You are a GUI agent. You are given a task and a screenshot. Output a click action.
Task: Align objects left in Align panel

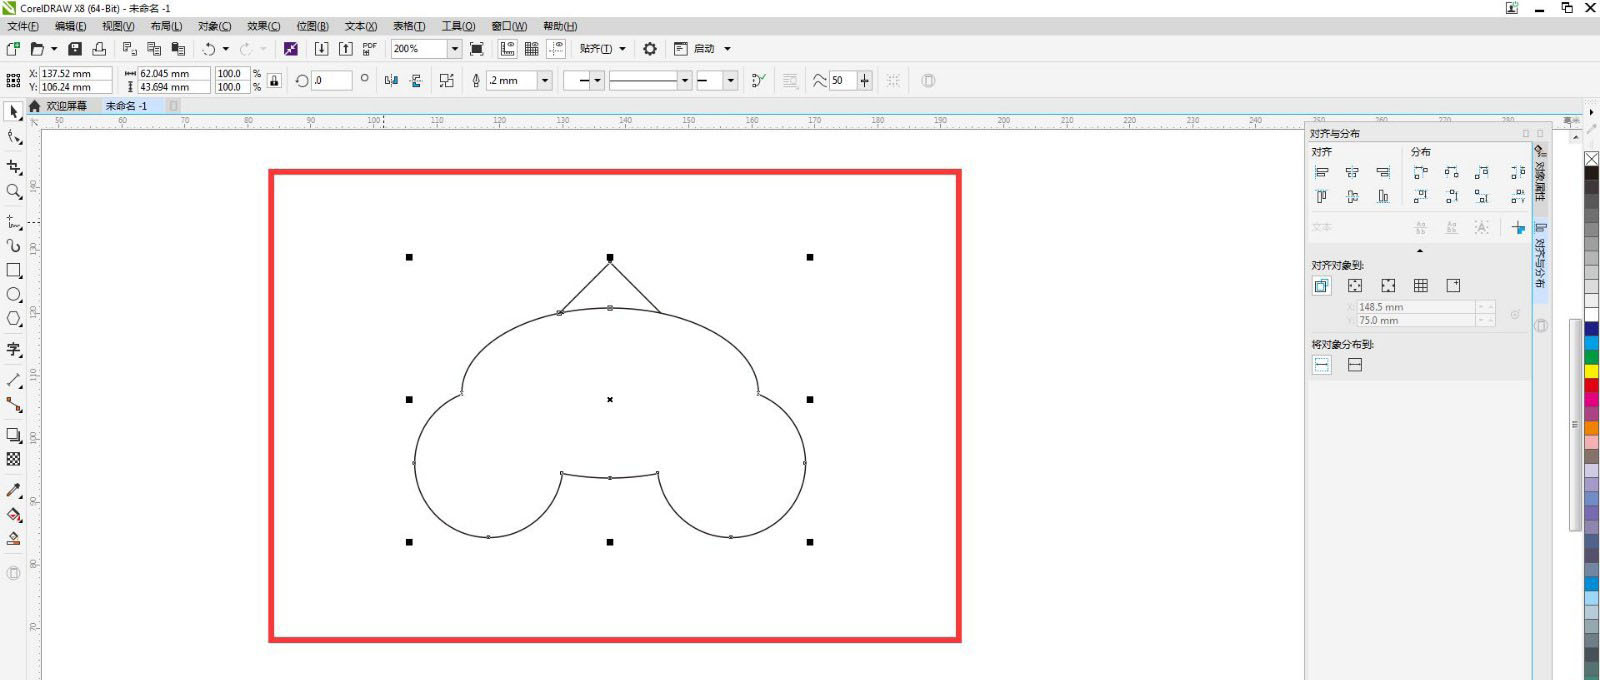point(1321,173)
